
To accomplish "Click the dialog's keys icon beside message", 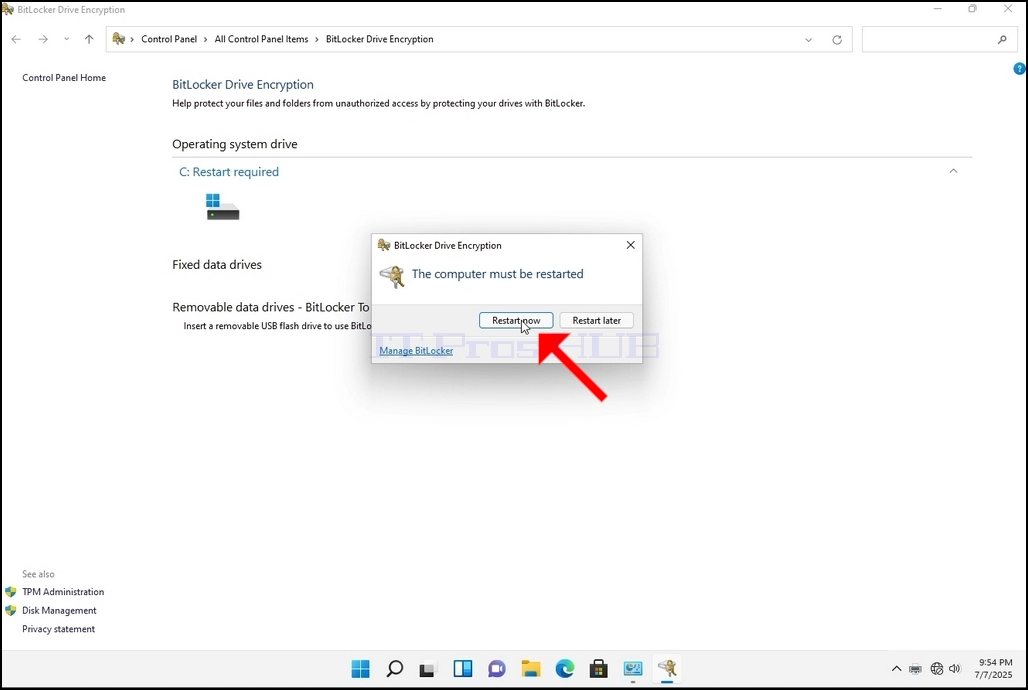I will pyautogui.click(x=393, y=276).
